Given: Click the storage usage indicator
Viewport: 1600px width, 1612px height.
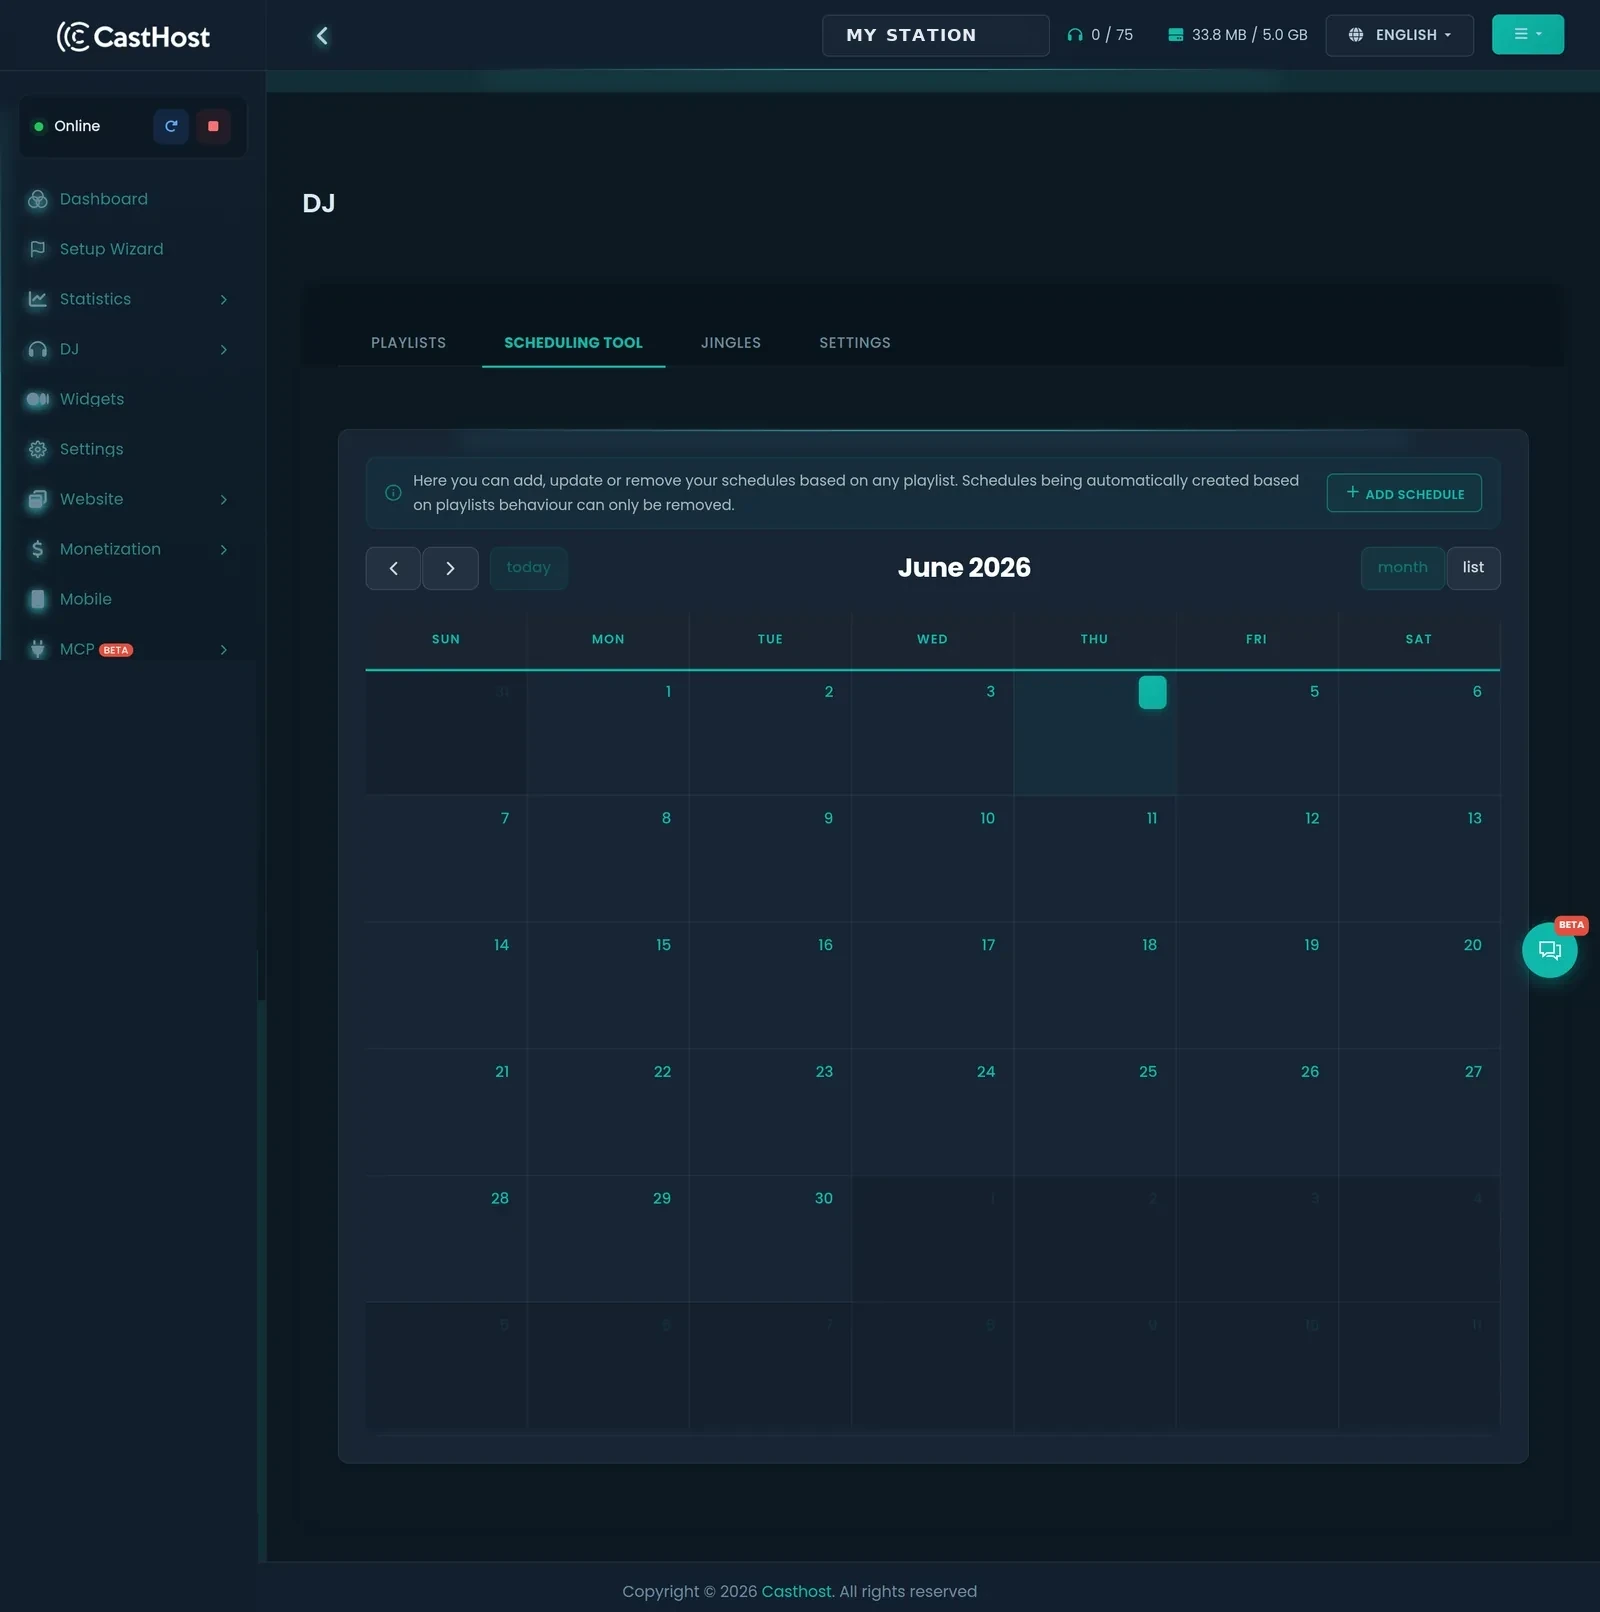Looking at the screenshot, I should pyautogui.click(x=1238, y=35).
